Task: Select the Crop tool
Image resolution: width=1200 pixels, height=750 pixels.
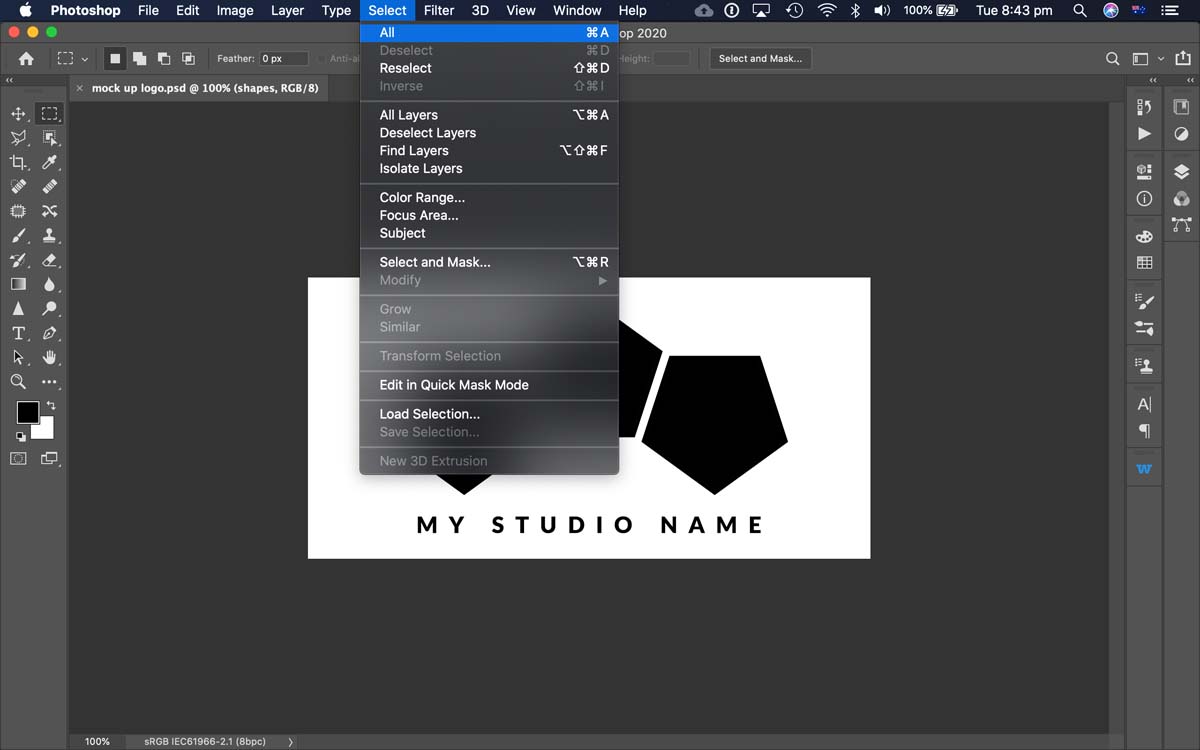Action: pos(18,162)
